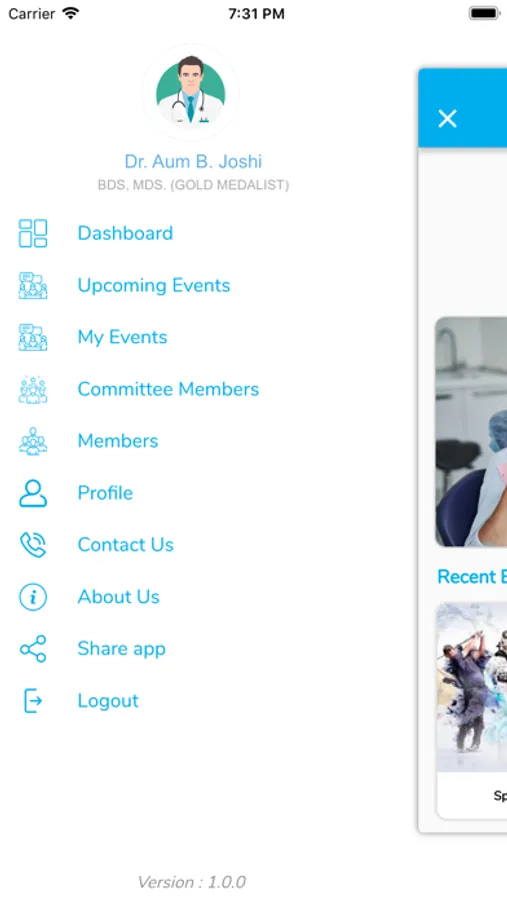Tap the doctor avatar picture
The height and width of the screenshot is (900, 507).
click(191, 92)
